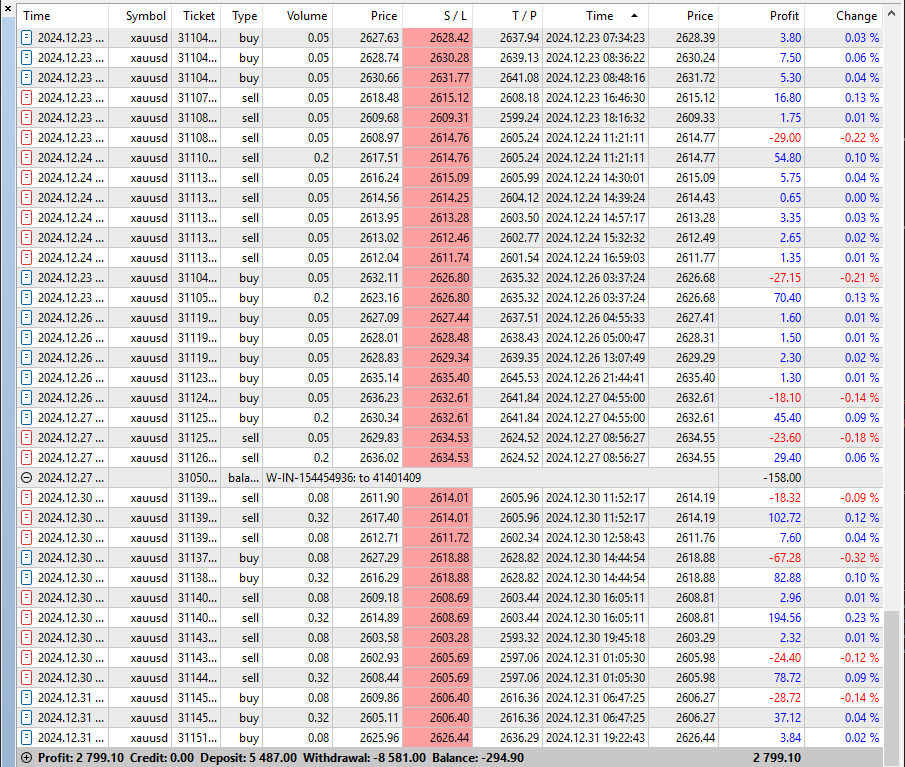Click the Volume column header
Image resolution: width=905 pixels, height=767 pixels.
307,16
